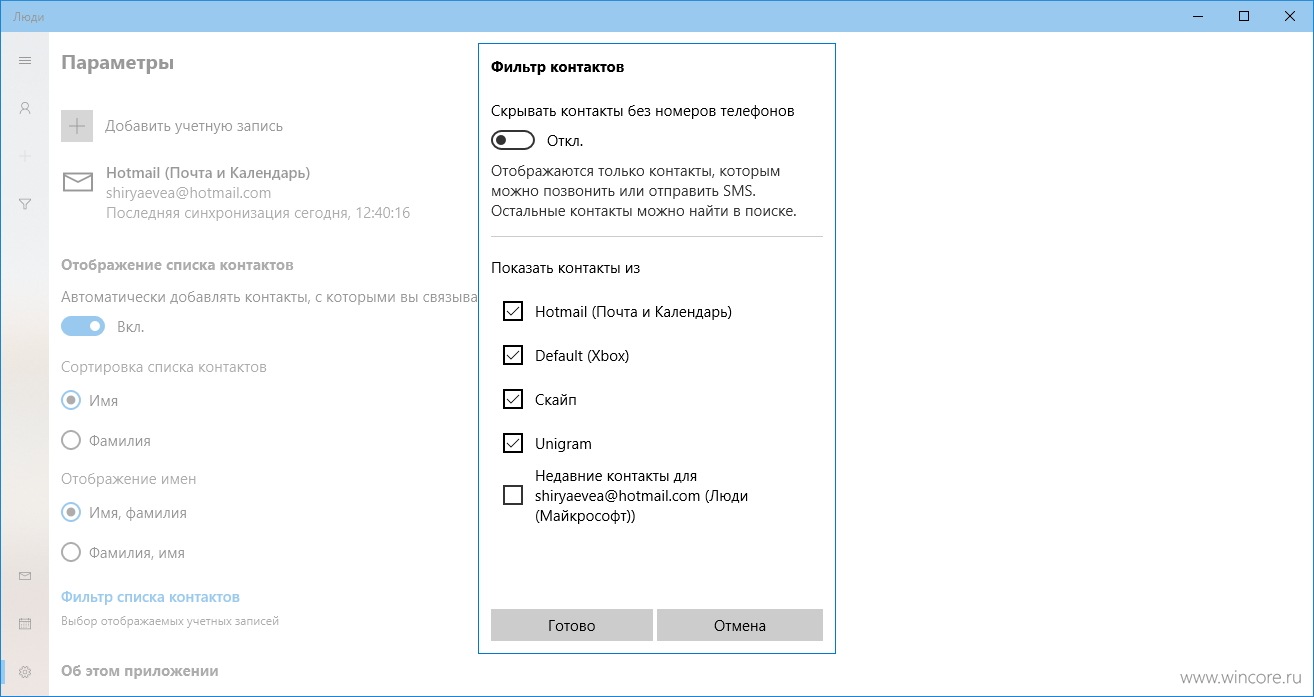Click Отображение списка контактов heading
The image size is (1314, 697).
click(x=177, y=265)
